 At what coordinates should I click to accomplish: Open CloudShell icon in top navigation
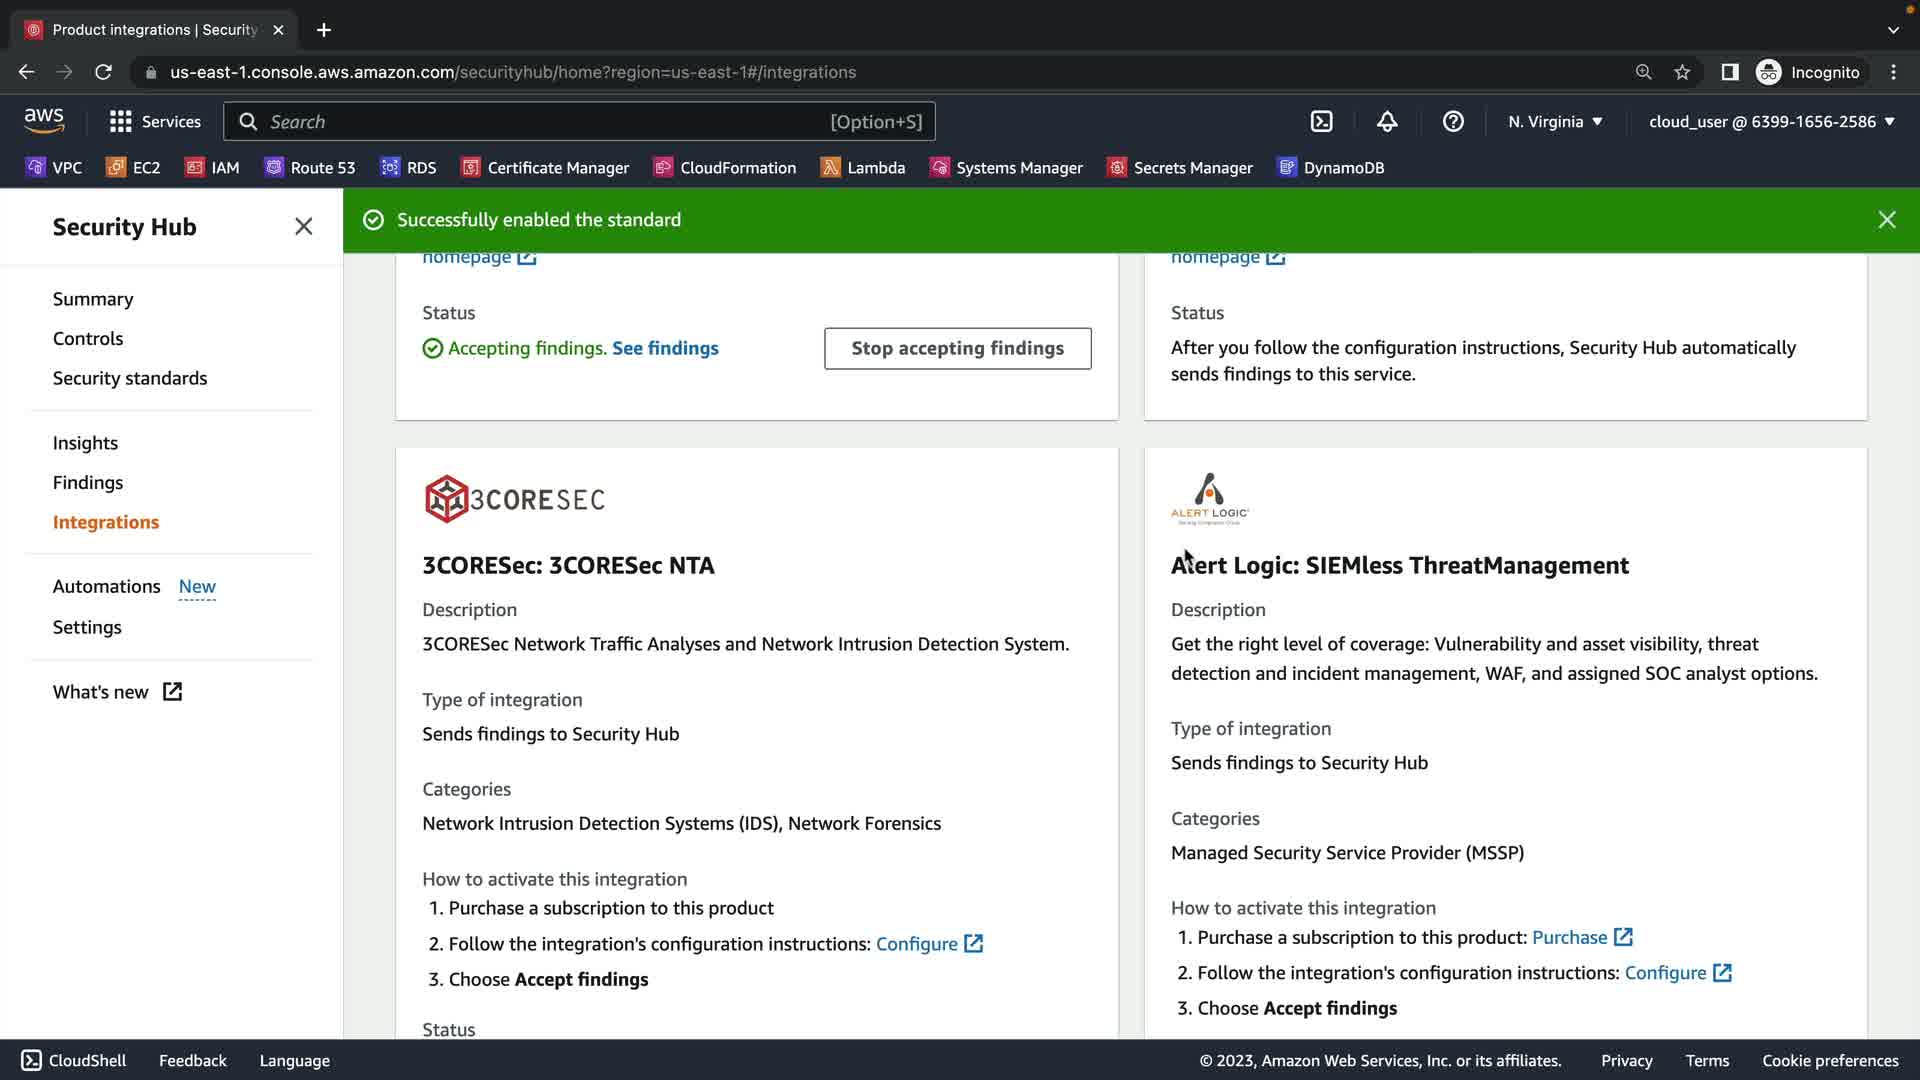coord(1321,121)
